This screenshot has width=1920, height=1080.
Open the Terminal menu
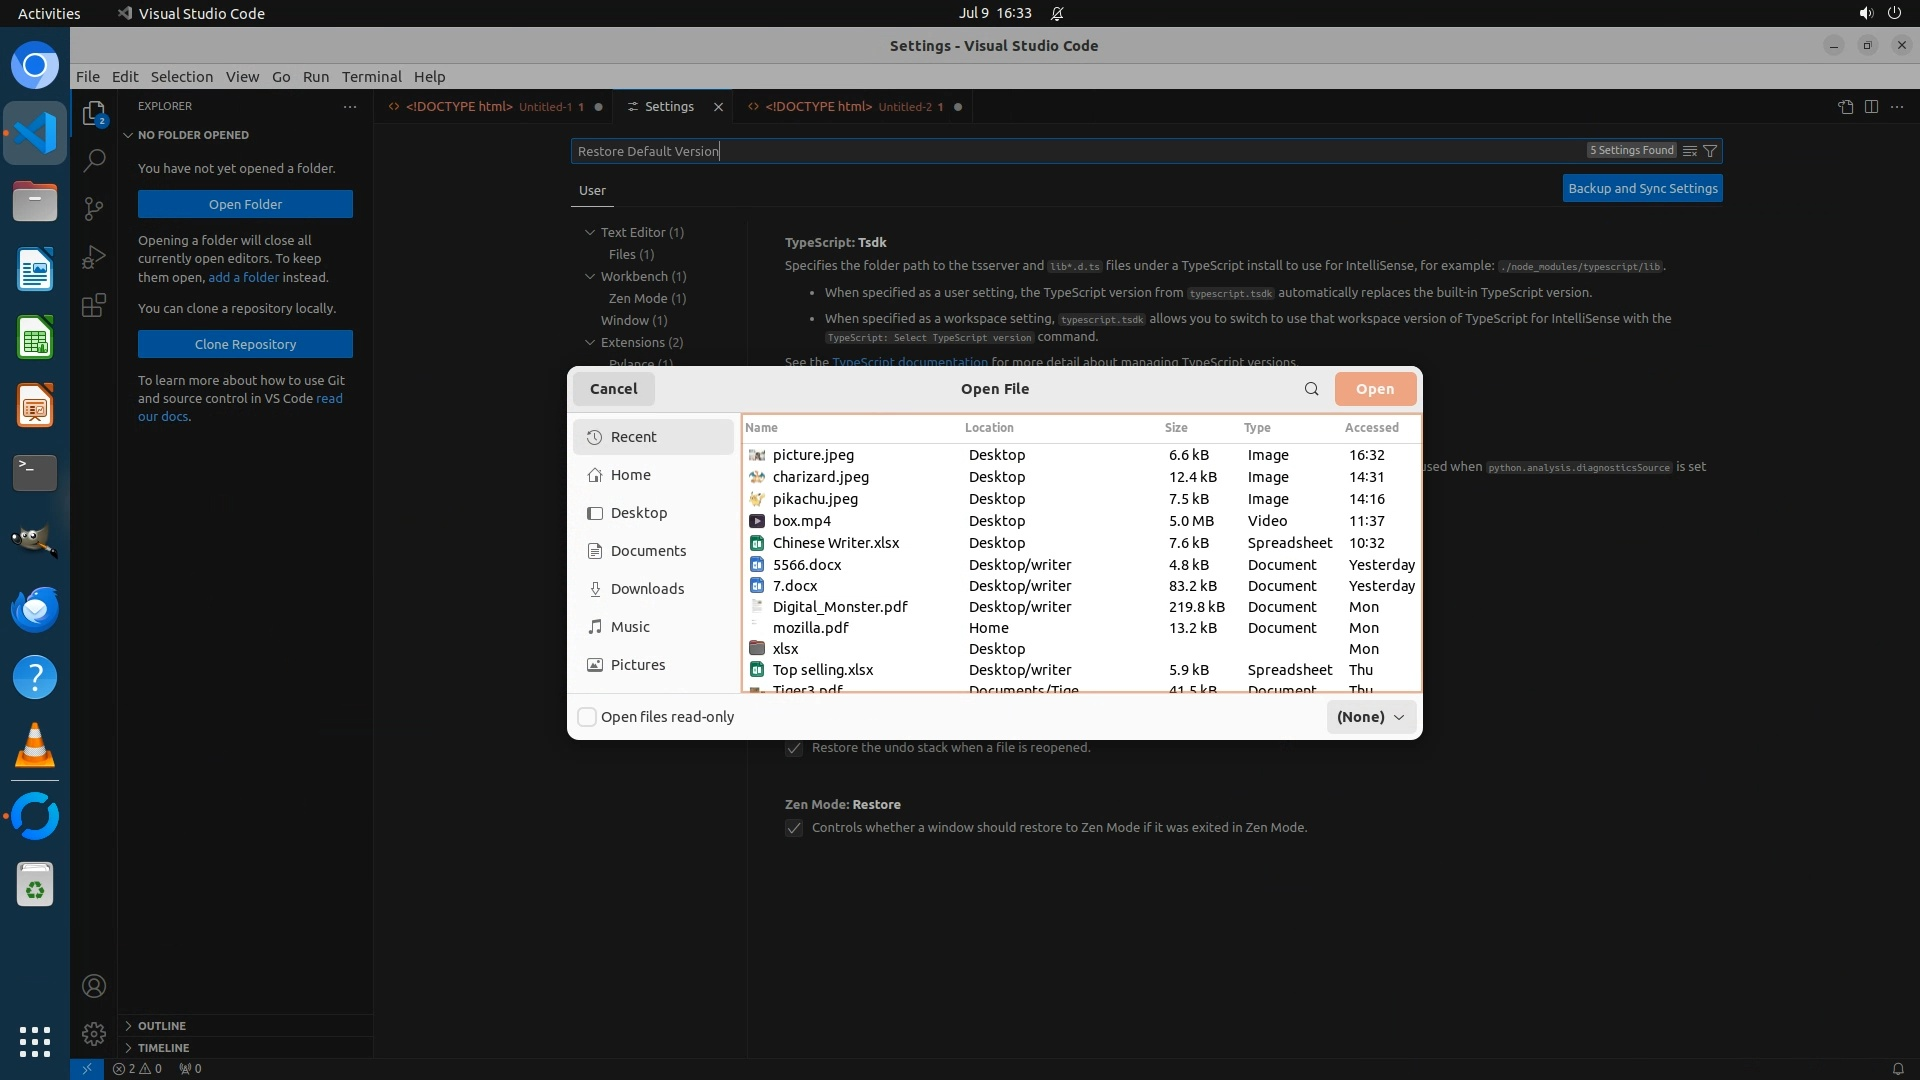[x=371, y=77]
